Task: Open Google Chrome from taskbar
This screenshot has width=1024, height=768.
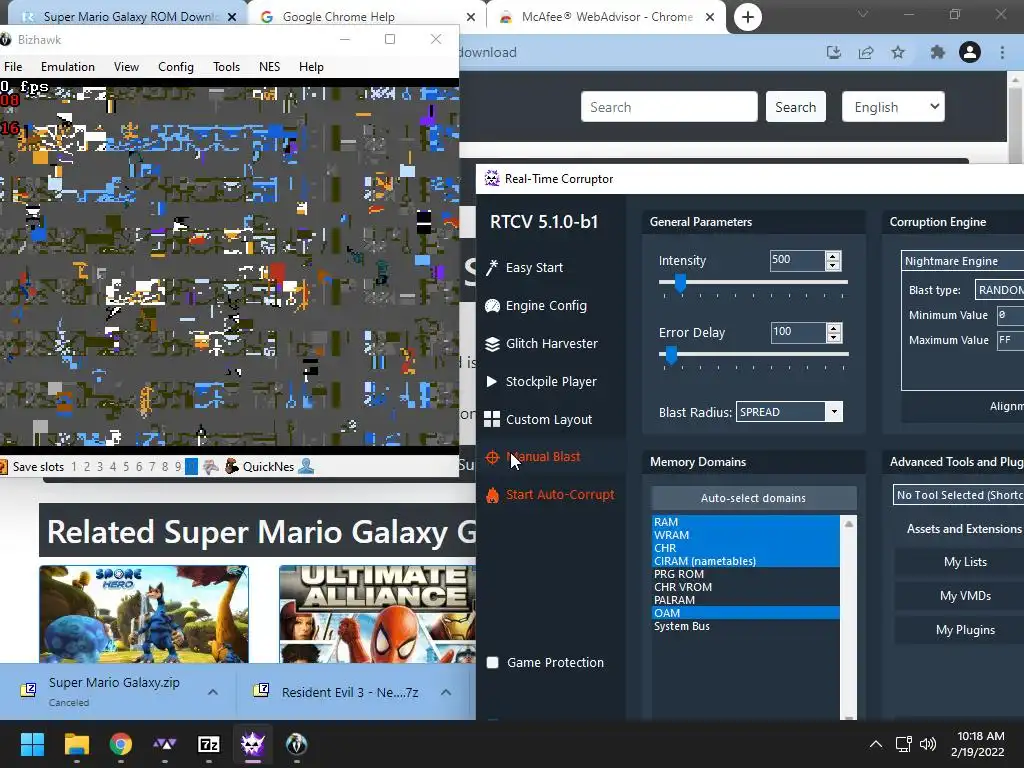Action: [x=121, y=744]
